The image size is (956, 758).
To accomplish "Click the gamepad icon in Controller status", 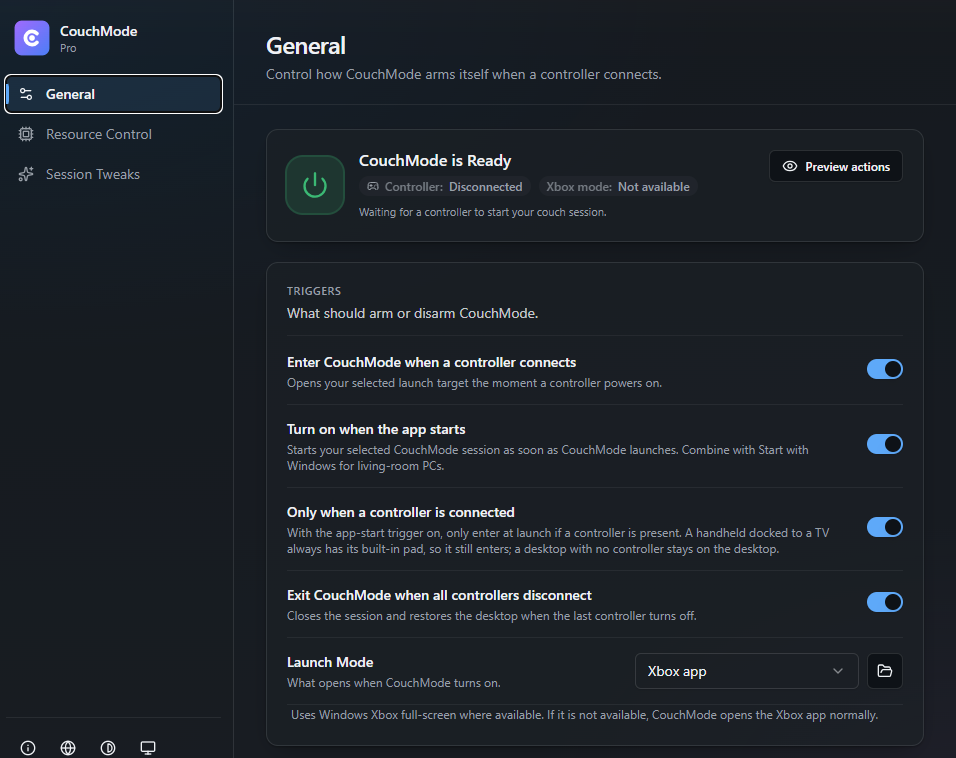I will [373, 187].
